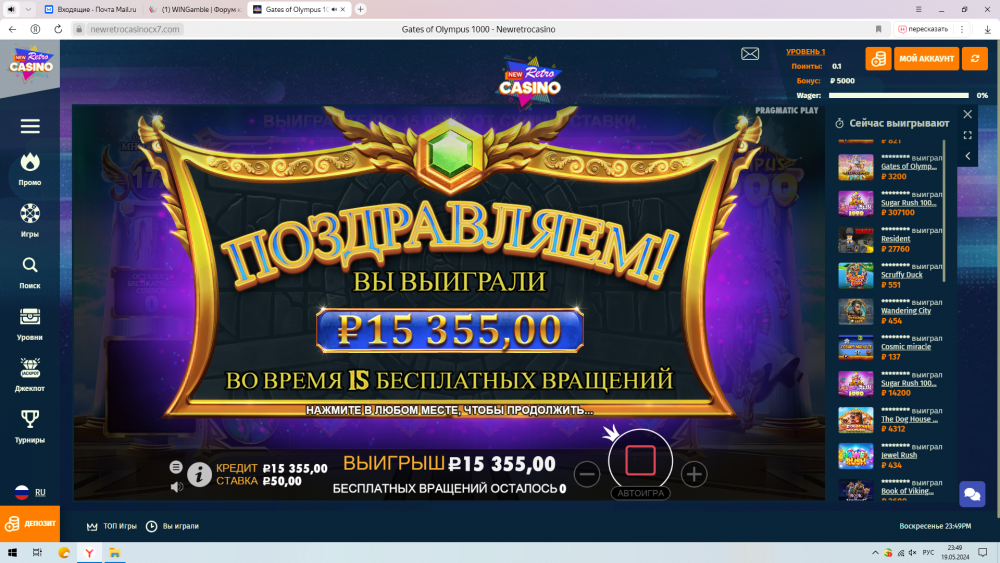Screen dimensions: 1000x563
Task: Click the Депозит button
Action: 30,523
